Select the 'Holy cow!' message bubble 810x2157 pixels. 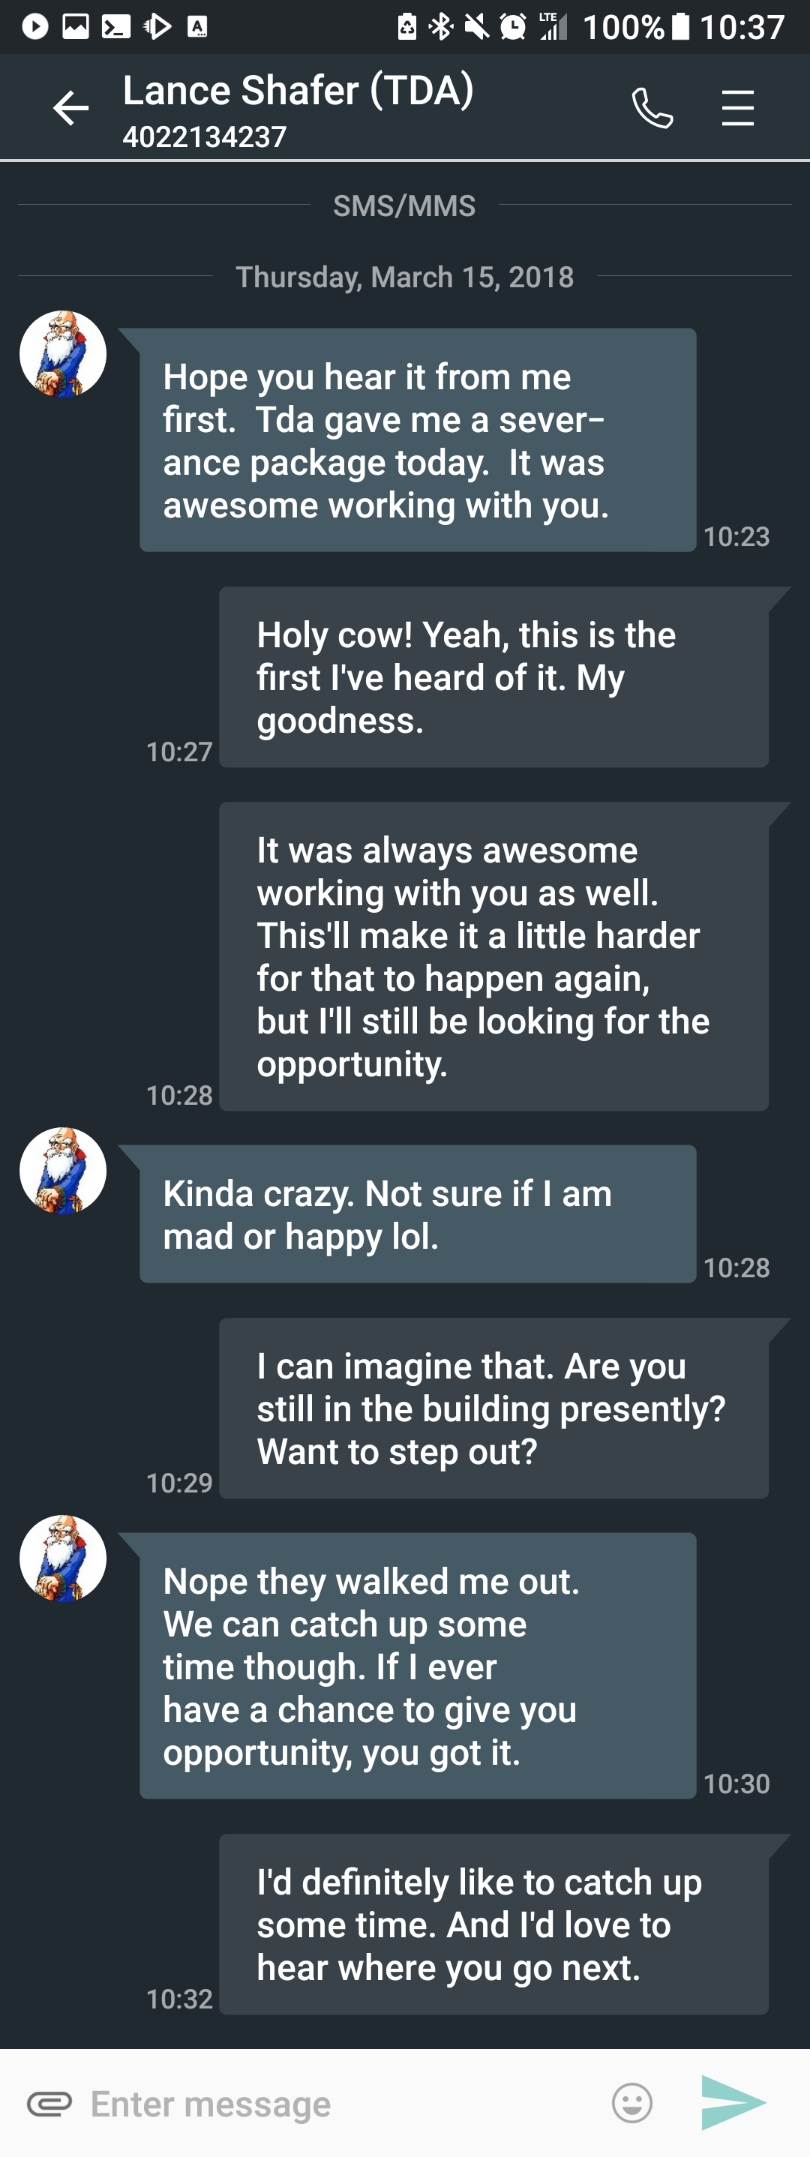pyautogui.click(x=493, y=677)
